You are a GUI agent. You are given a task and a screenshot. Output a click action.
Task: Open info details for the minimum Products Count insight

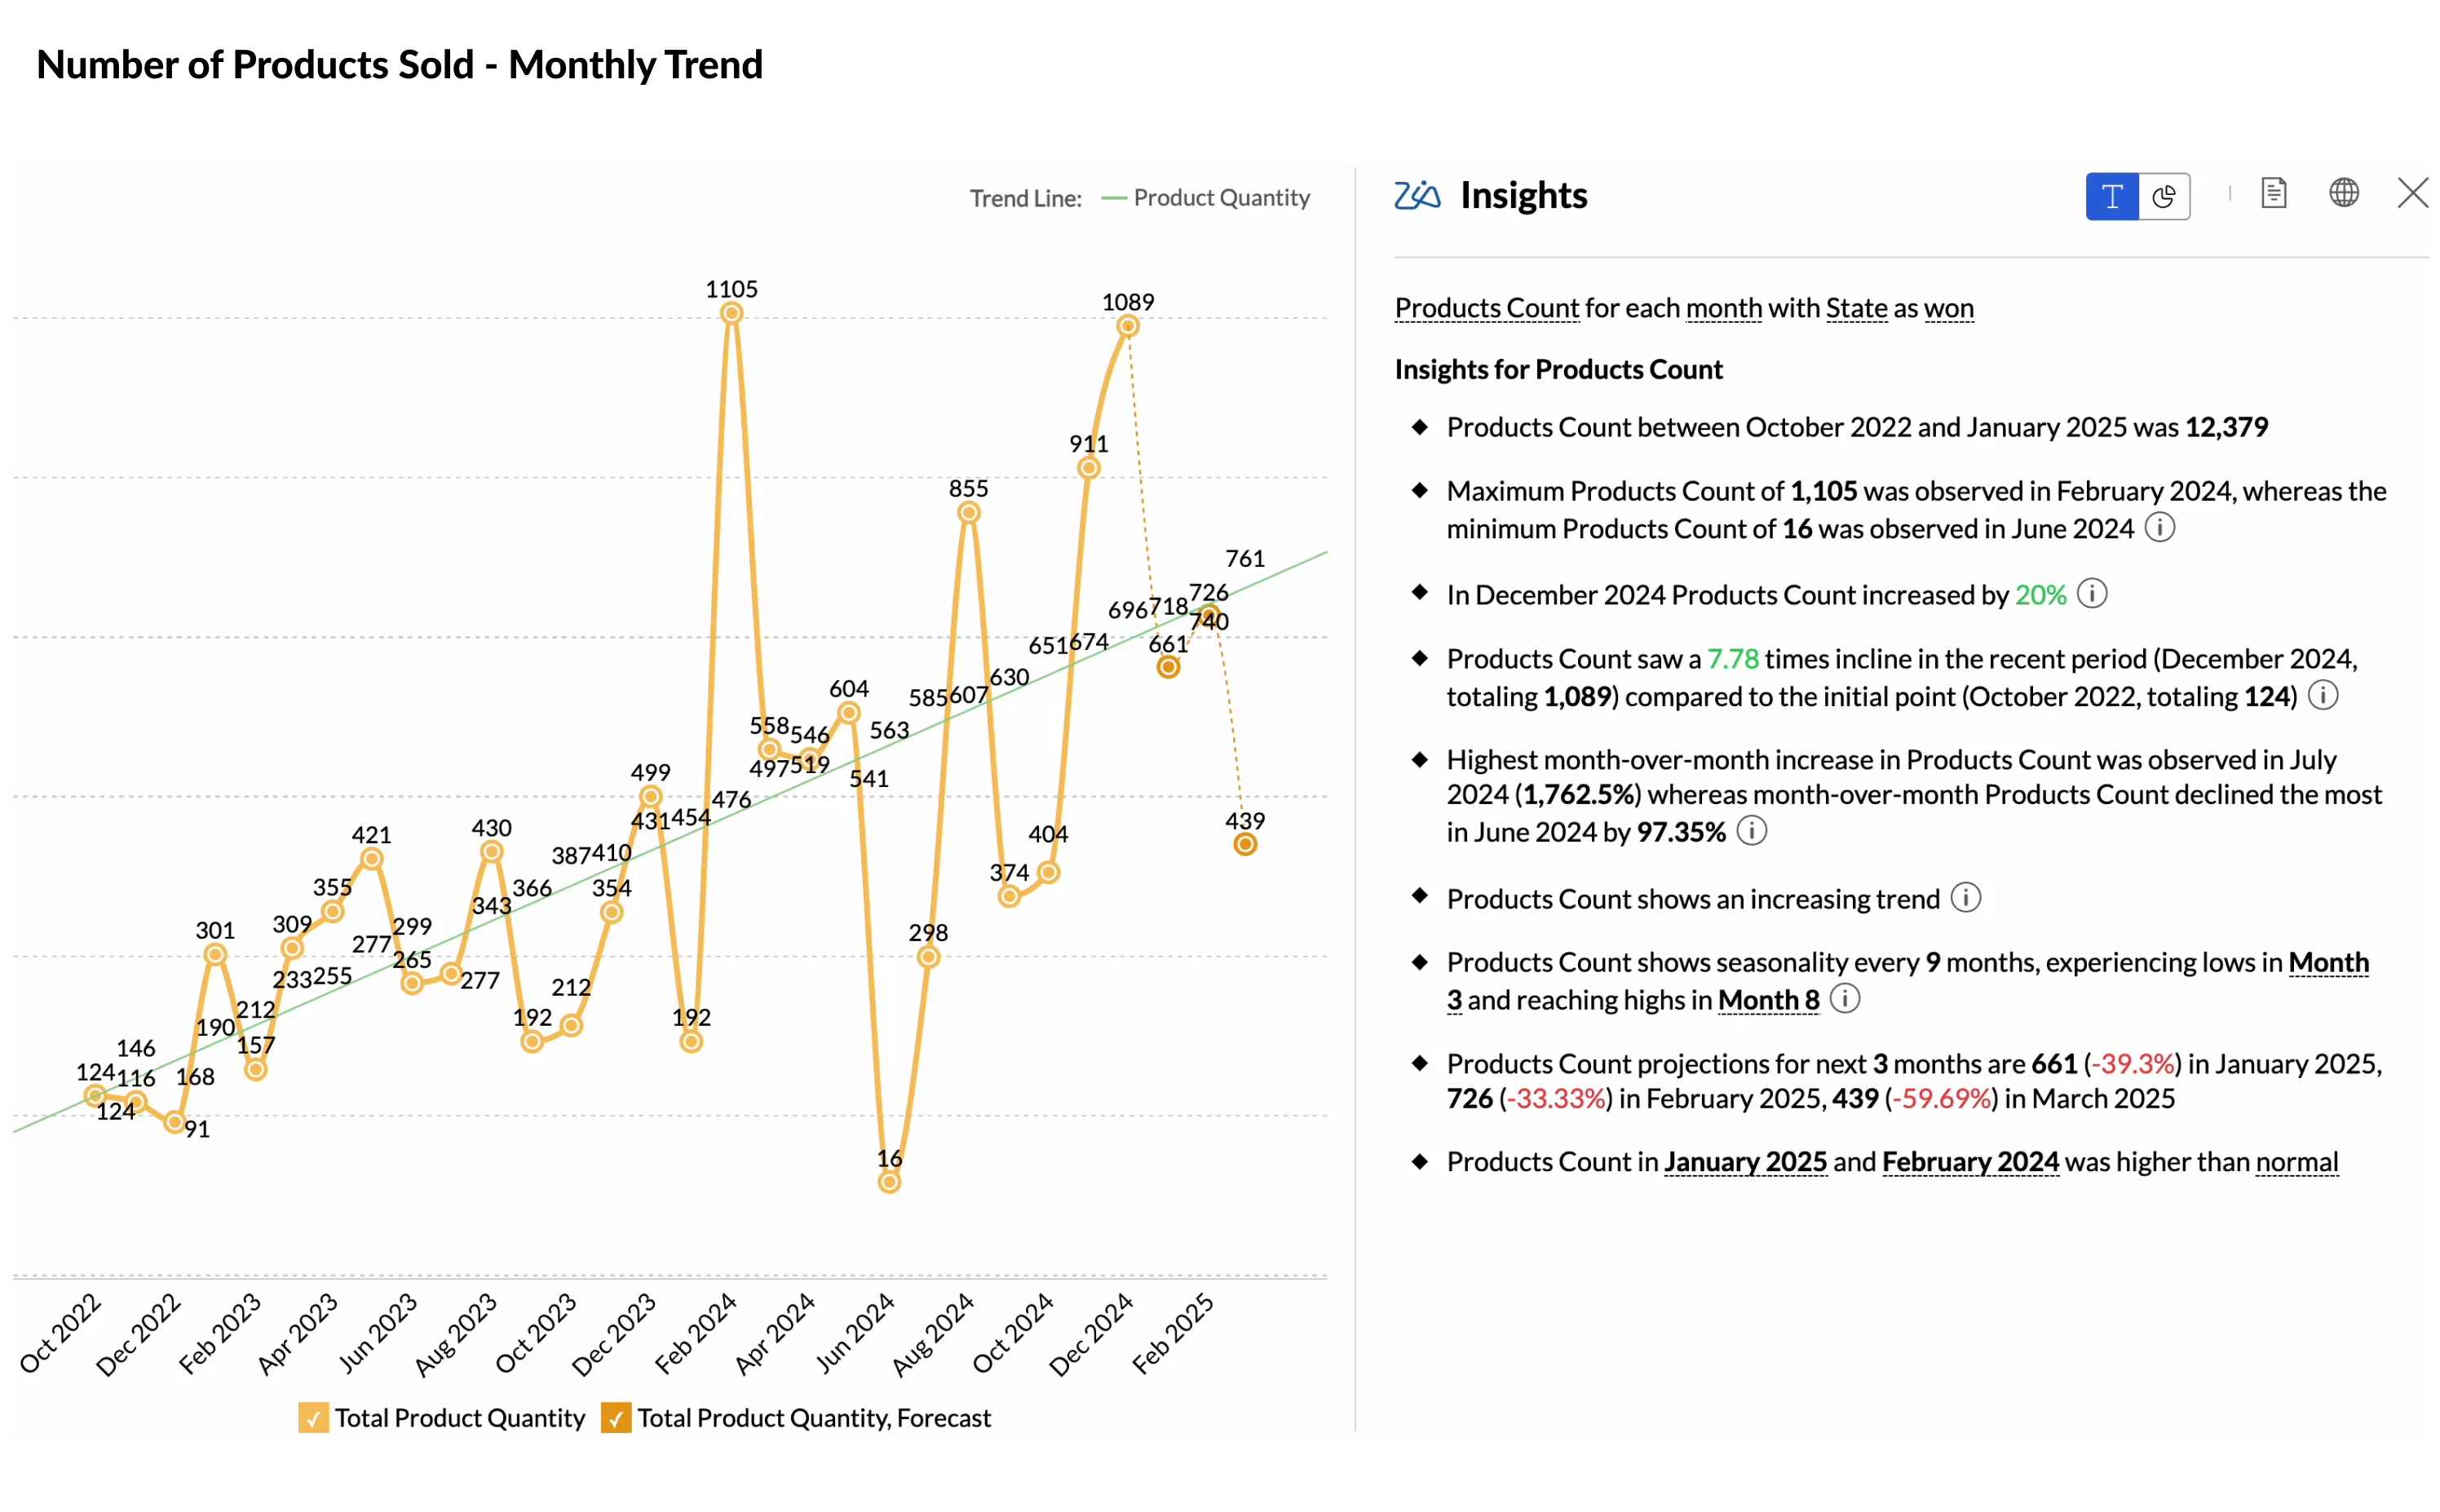coord(2160,528)
